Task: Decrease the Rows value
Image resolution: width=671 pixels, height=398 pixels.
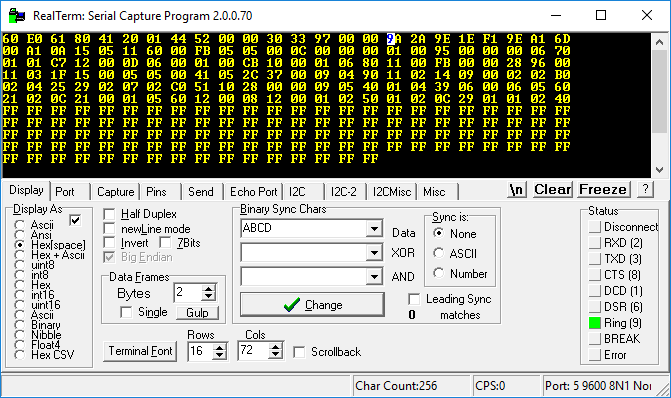Action: (x=220, y=355)
